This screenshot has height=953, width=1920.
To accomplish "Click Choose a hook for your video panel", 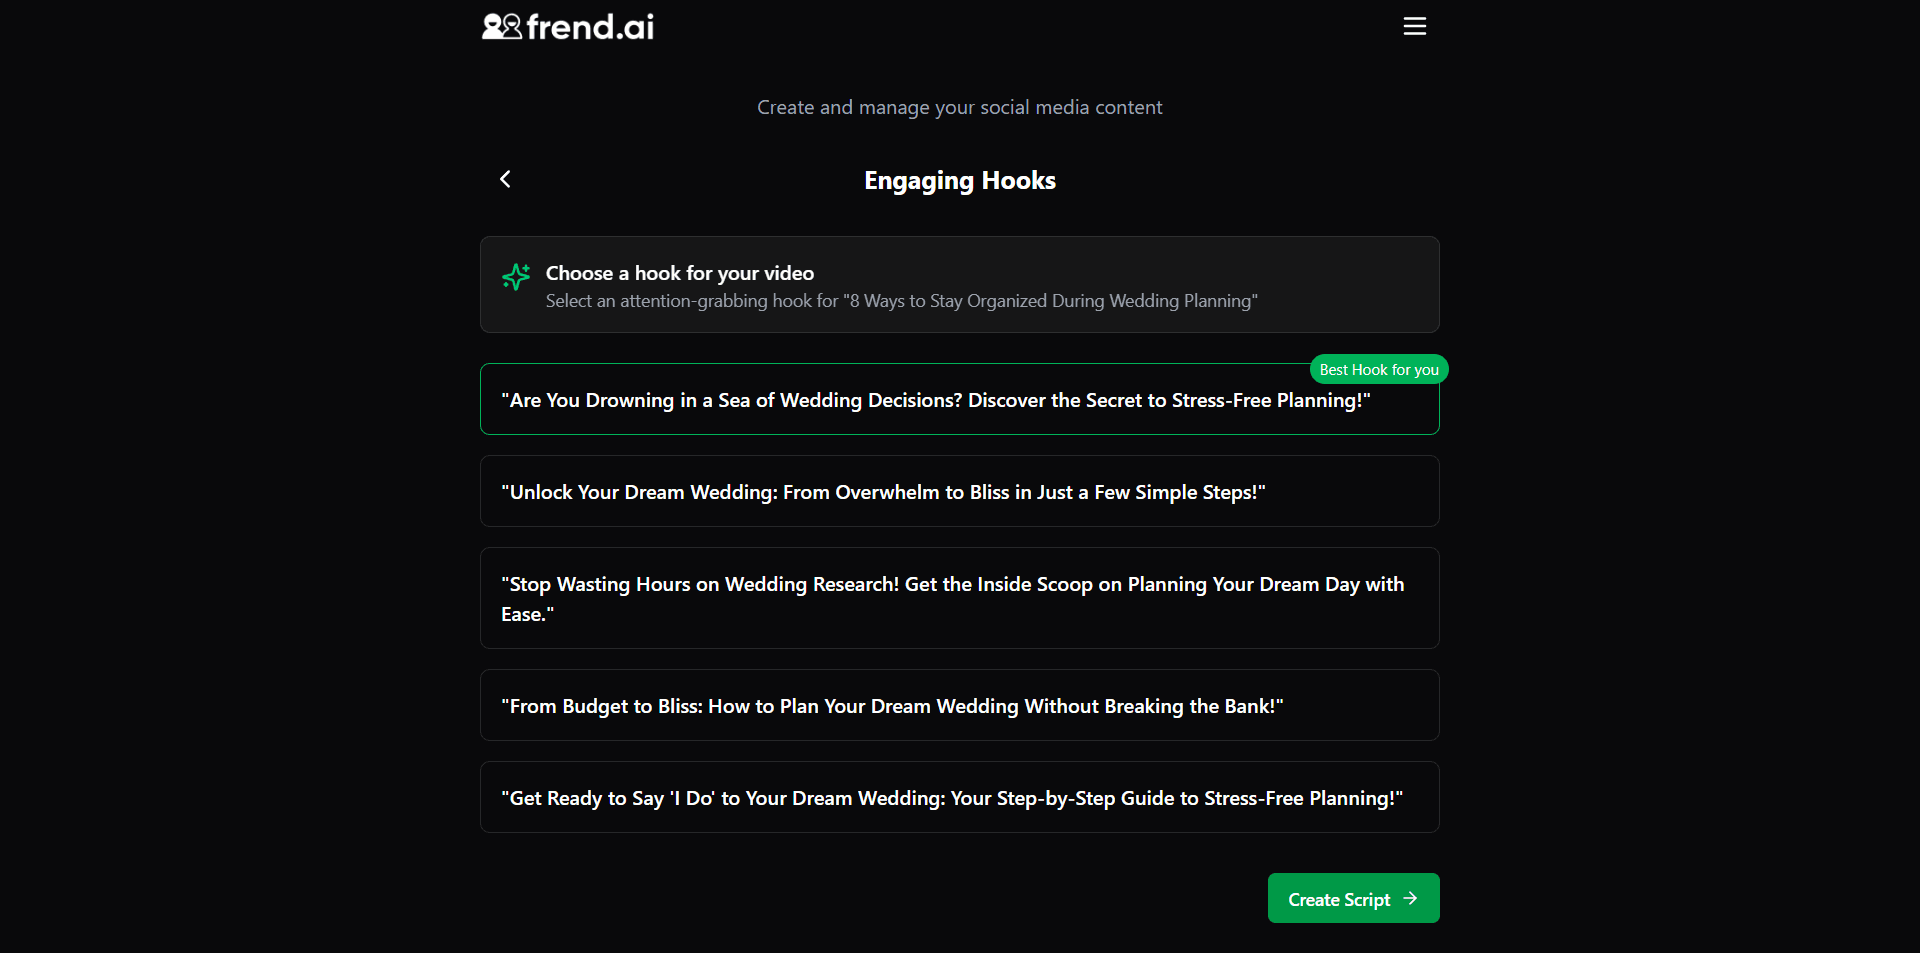I will 959,284.
